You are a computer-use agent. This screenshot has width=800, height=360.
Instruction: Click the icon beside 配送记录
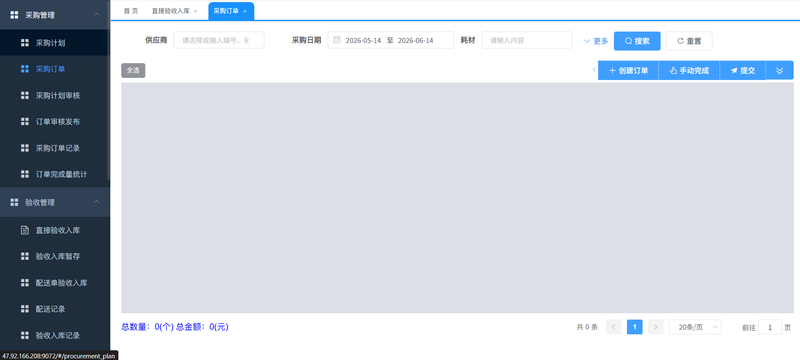coord(24,309)
